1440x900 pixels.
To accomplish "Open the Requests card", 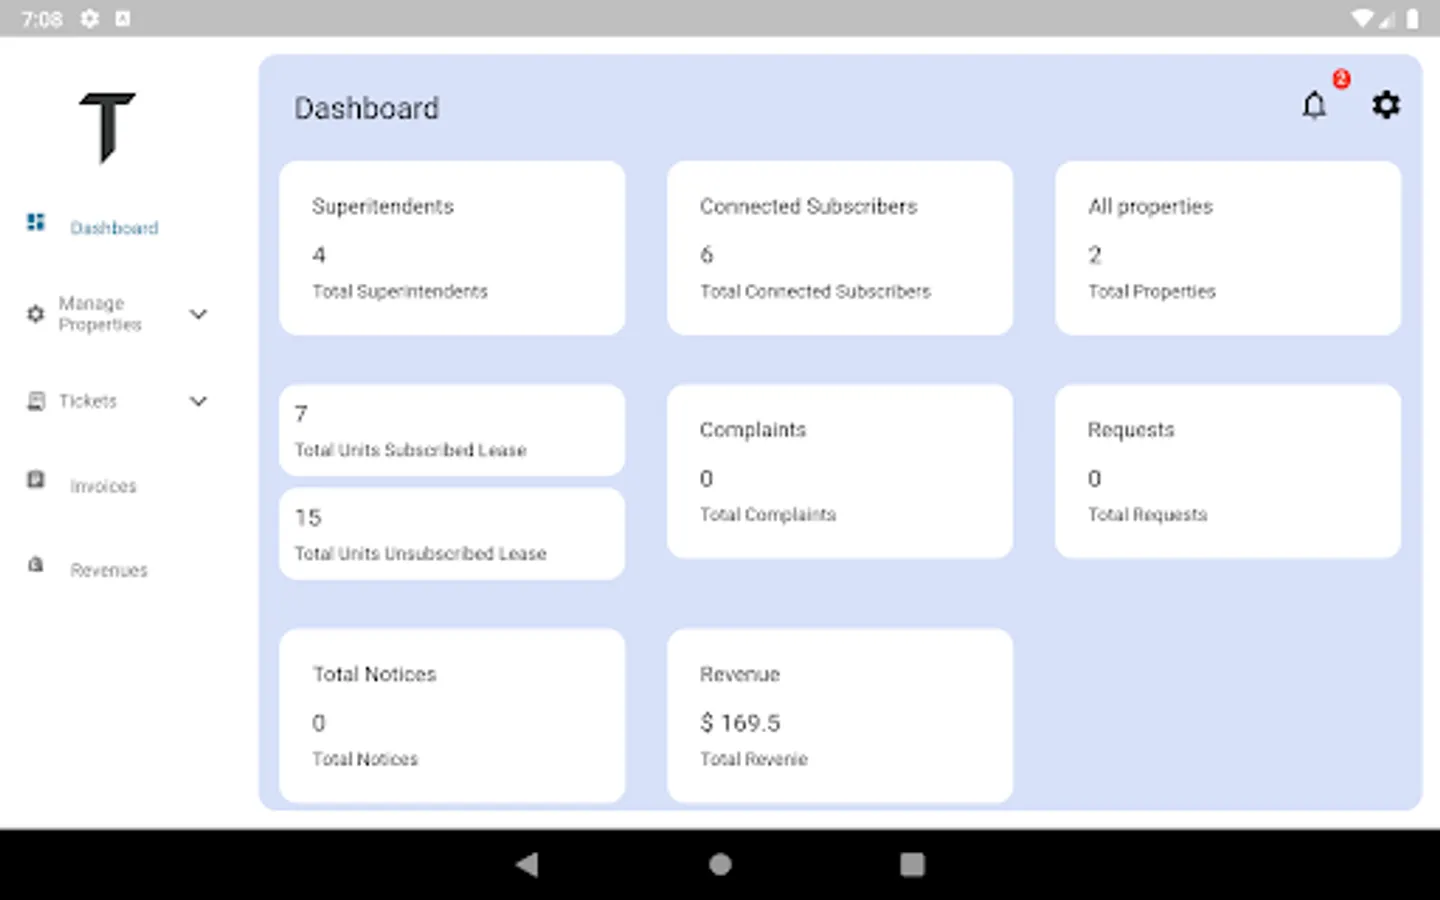I will [x=1228, y=471].
